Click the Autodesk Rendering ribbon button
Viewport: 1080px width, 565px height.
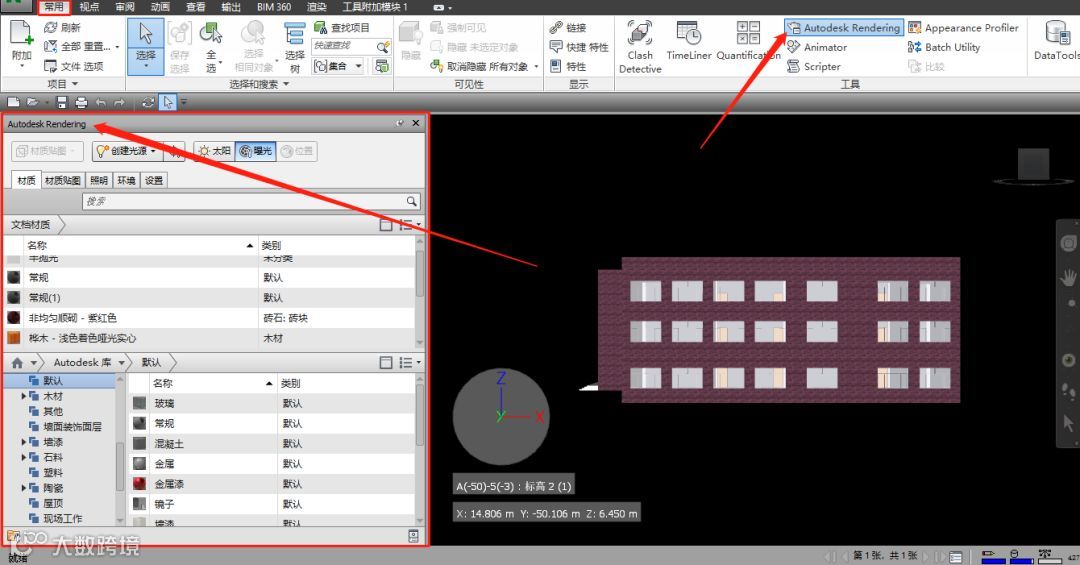point(844,28)
